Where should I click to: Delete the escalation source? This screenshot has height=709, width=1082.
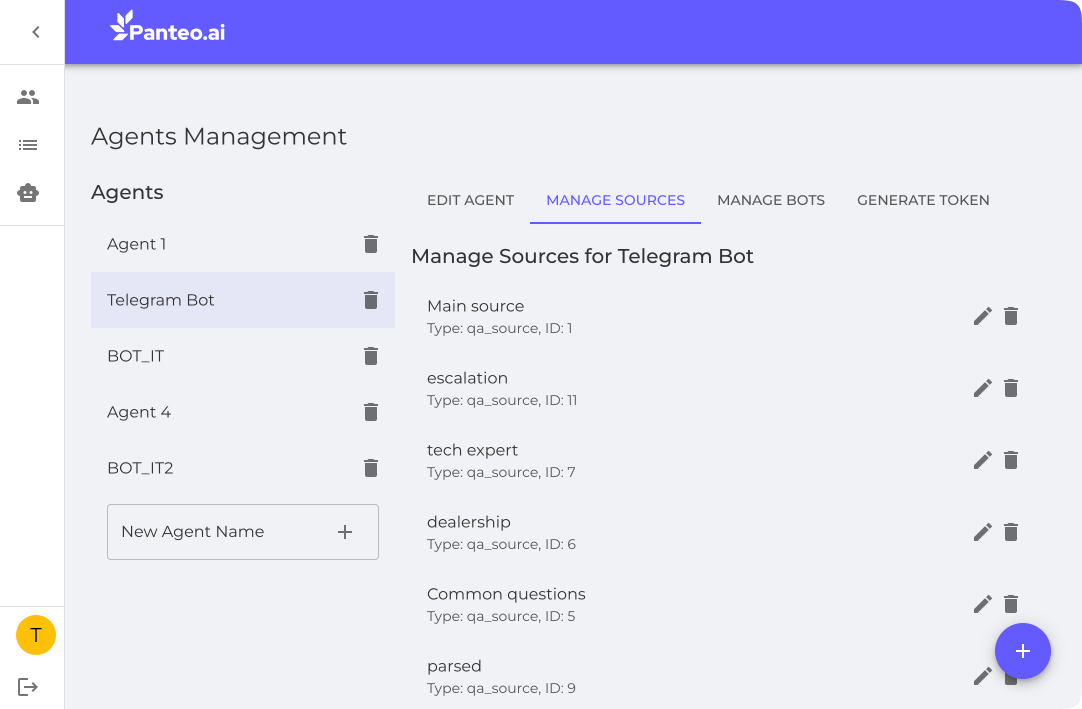point(1011,388)
